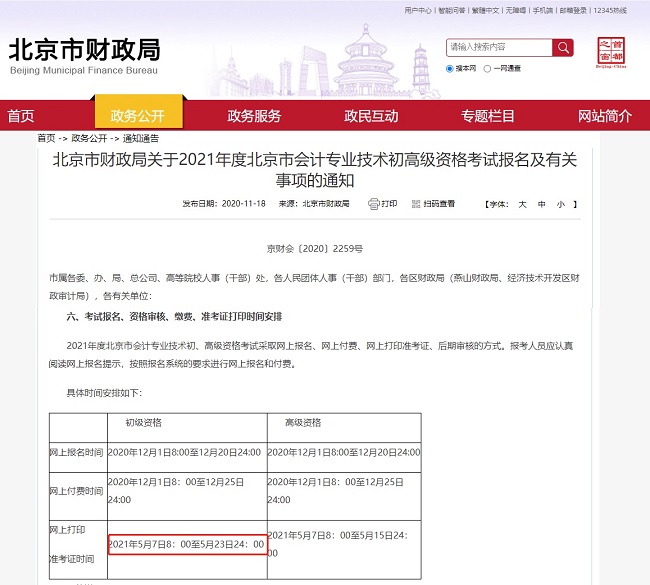This screenshot has height=585, width=650.
Task: Click the 12345热线 hotline link
Action: click(x=610, y=10)
